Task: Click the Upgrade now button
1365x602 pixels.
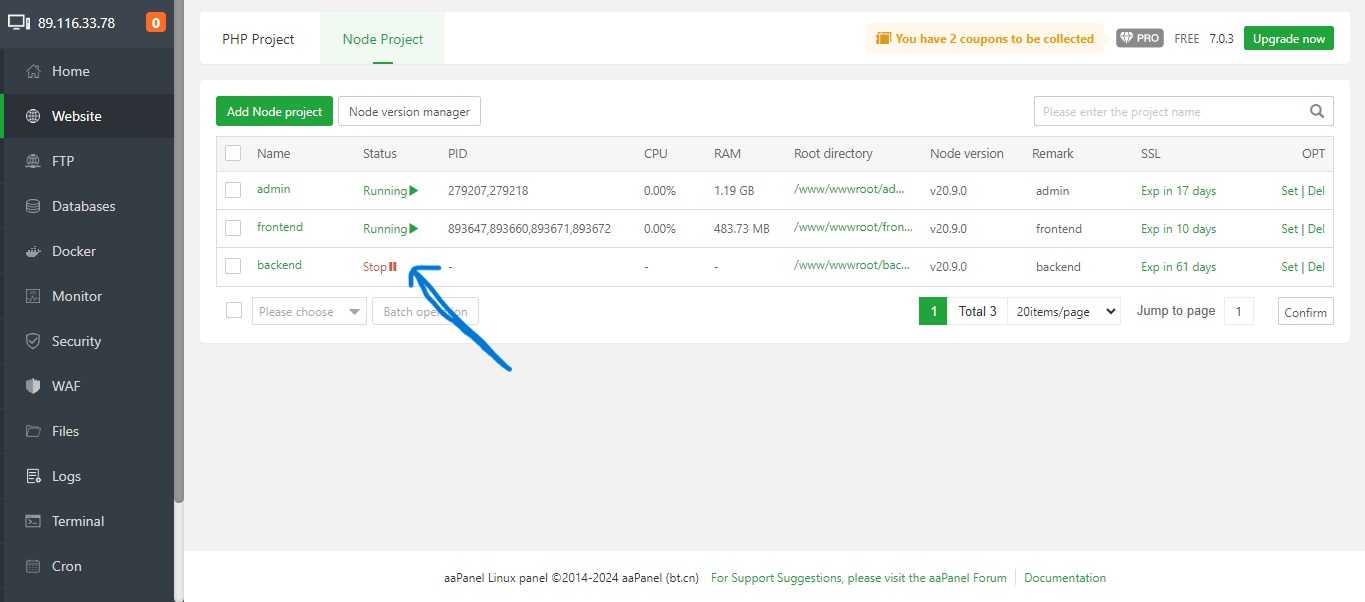Action: click(x=1288, y=39)
